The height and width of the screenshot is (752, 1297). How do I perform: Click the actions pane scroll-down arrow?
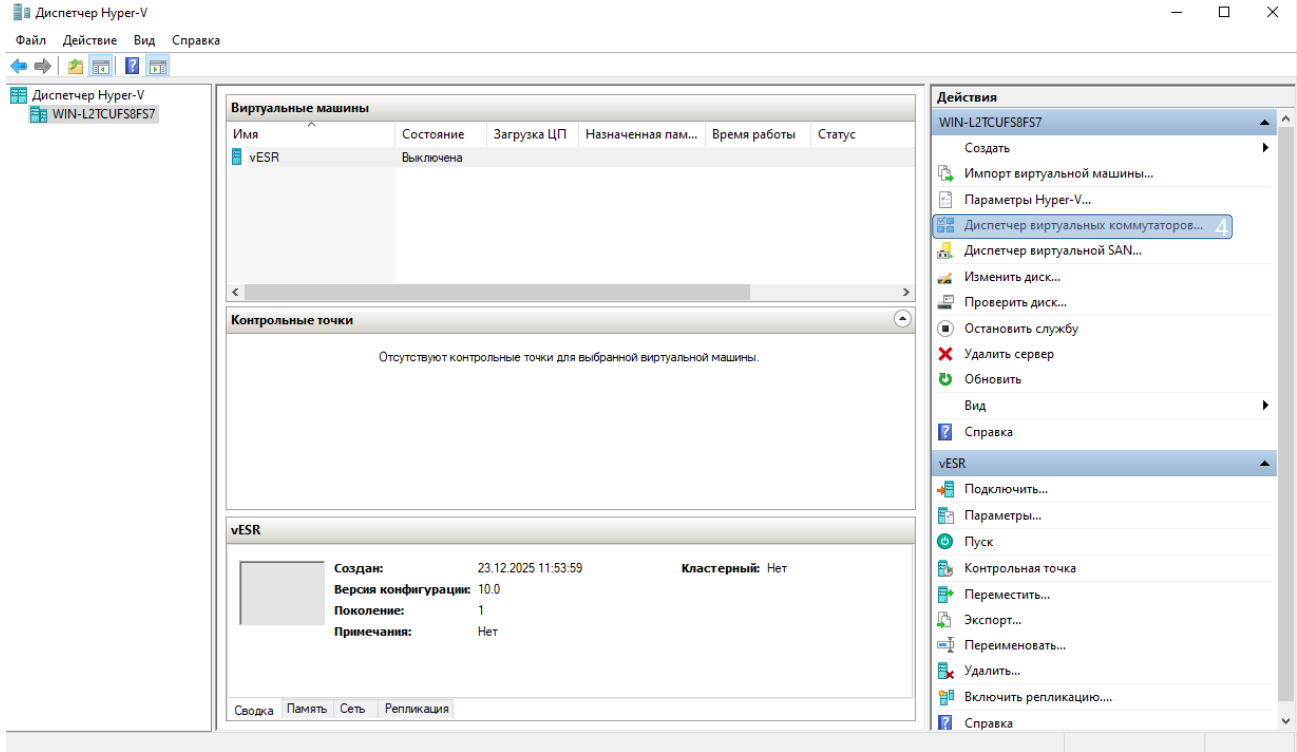tap(1285, 721)
